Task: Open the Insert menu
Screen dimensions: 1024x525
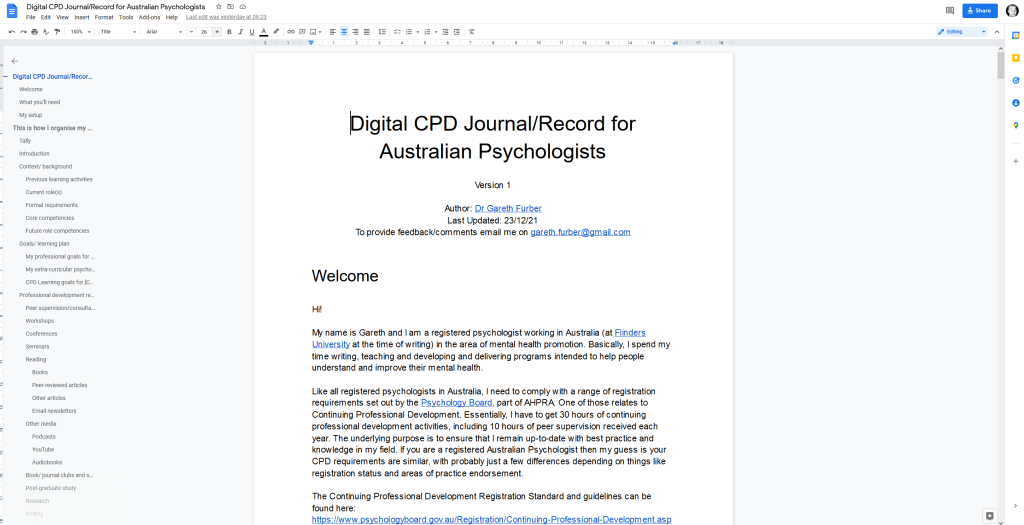Action: pyautogui.click(x=81, y=17)
